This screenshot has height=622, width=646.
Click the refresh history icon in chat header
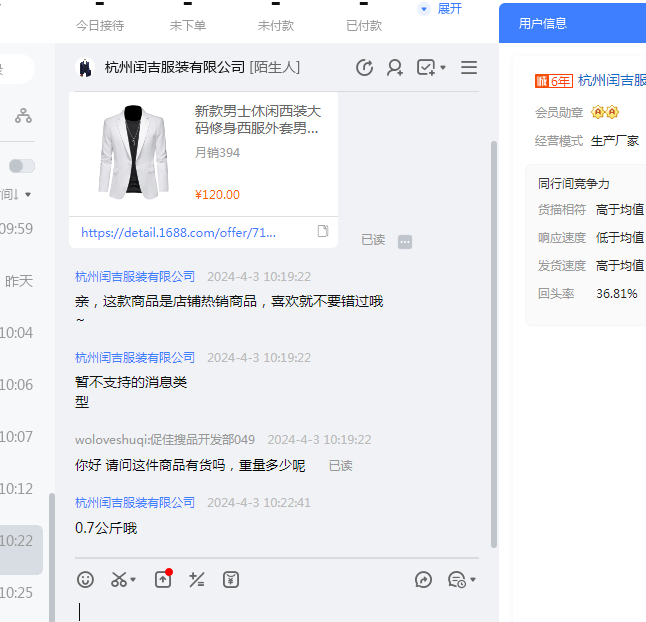tap(365, 68)
